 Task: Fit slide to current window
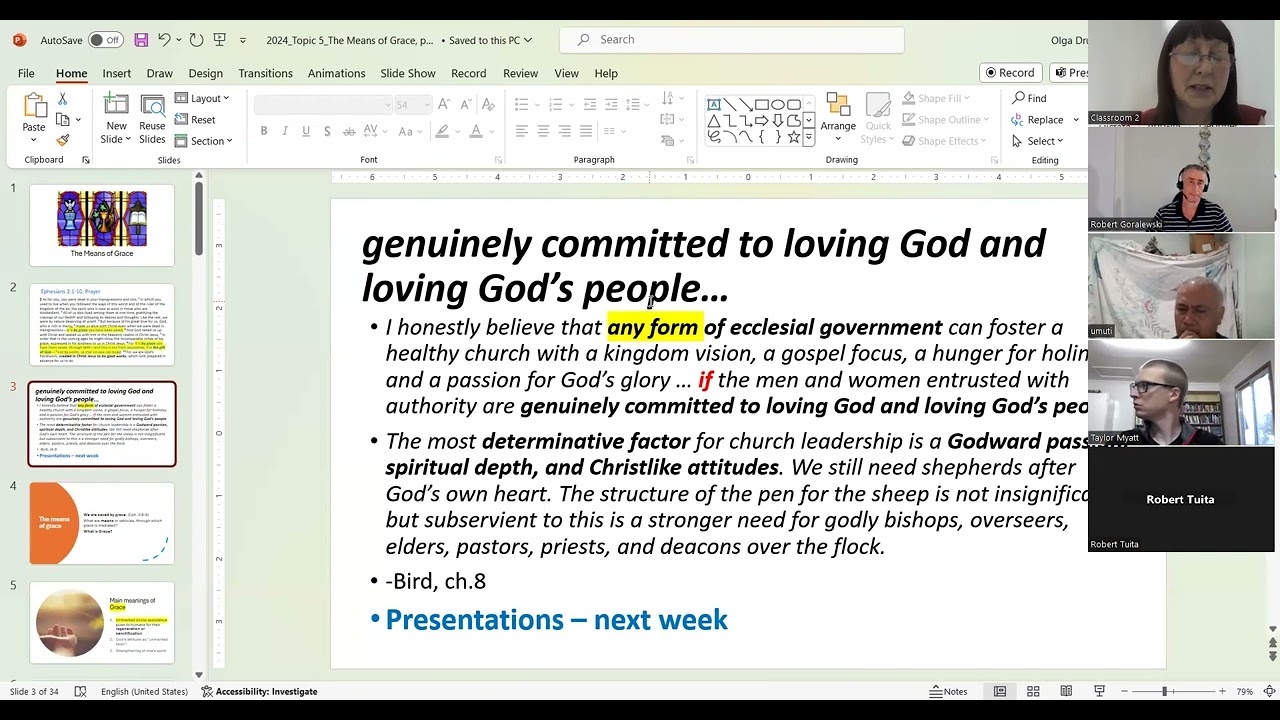coord(1270,691)
